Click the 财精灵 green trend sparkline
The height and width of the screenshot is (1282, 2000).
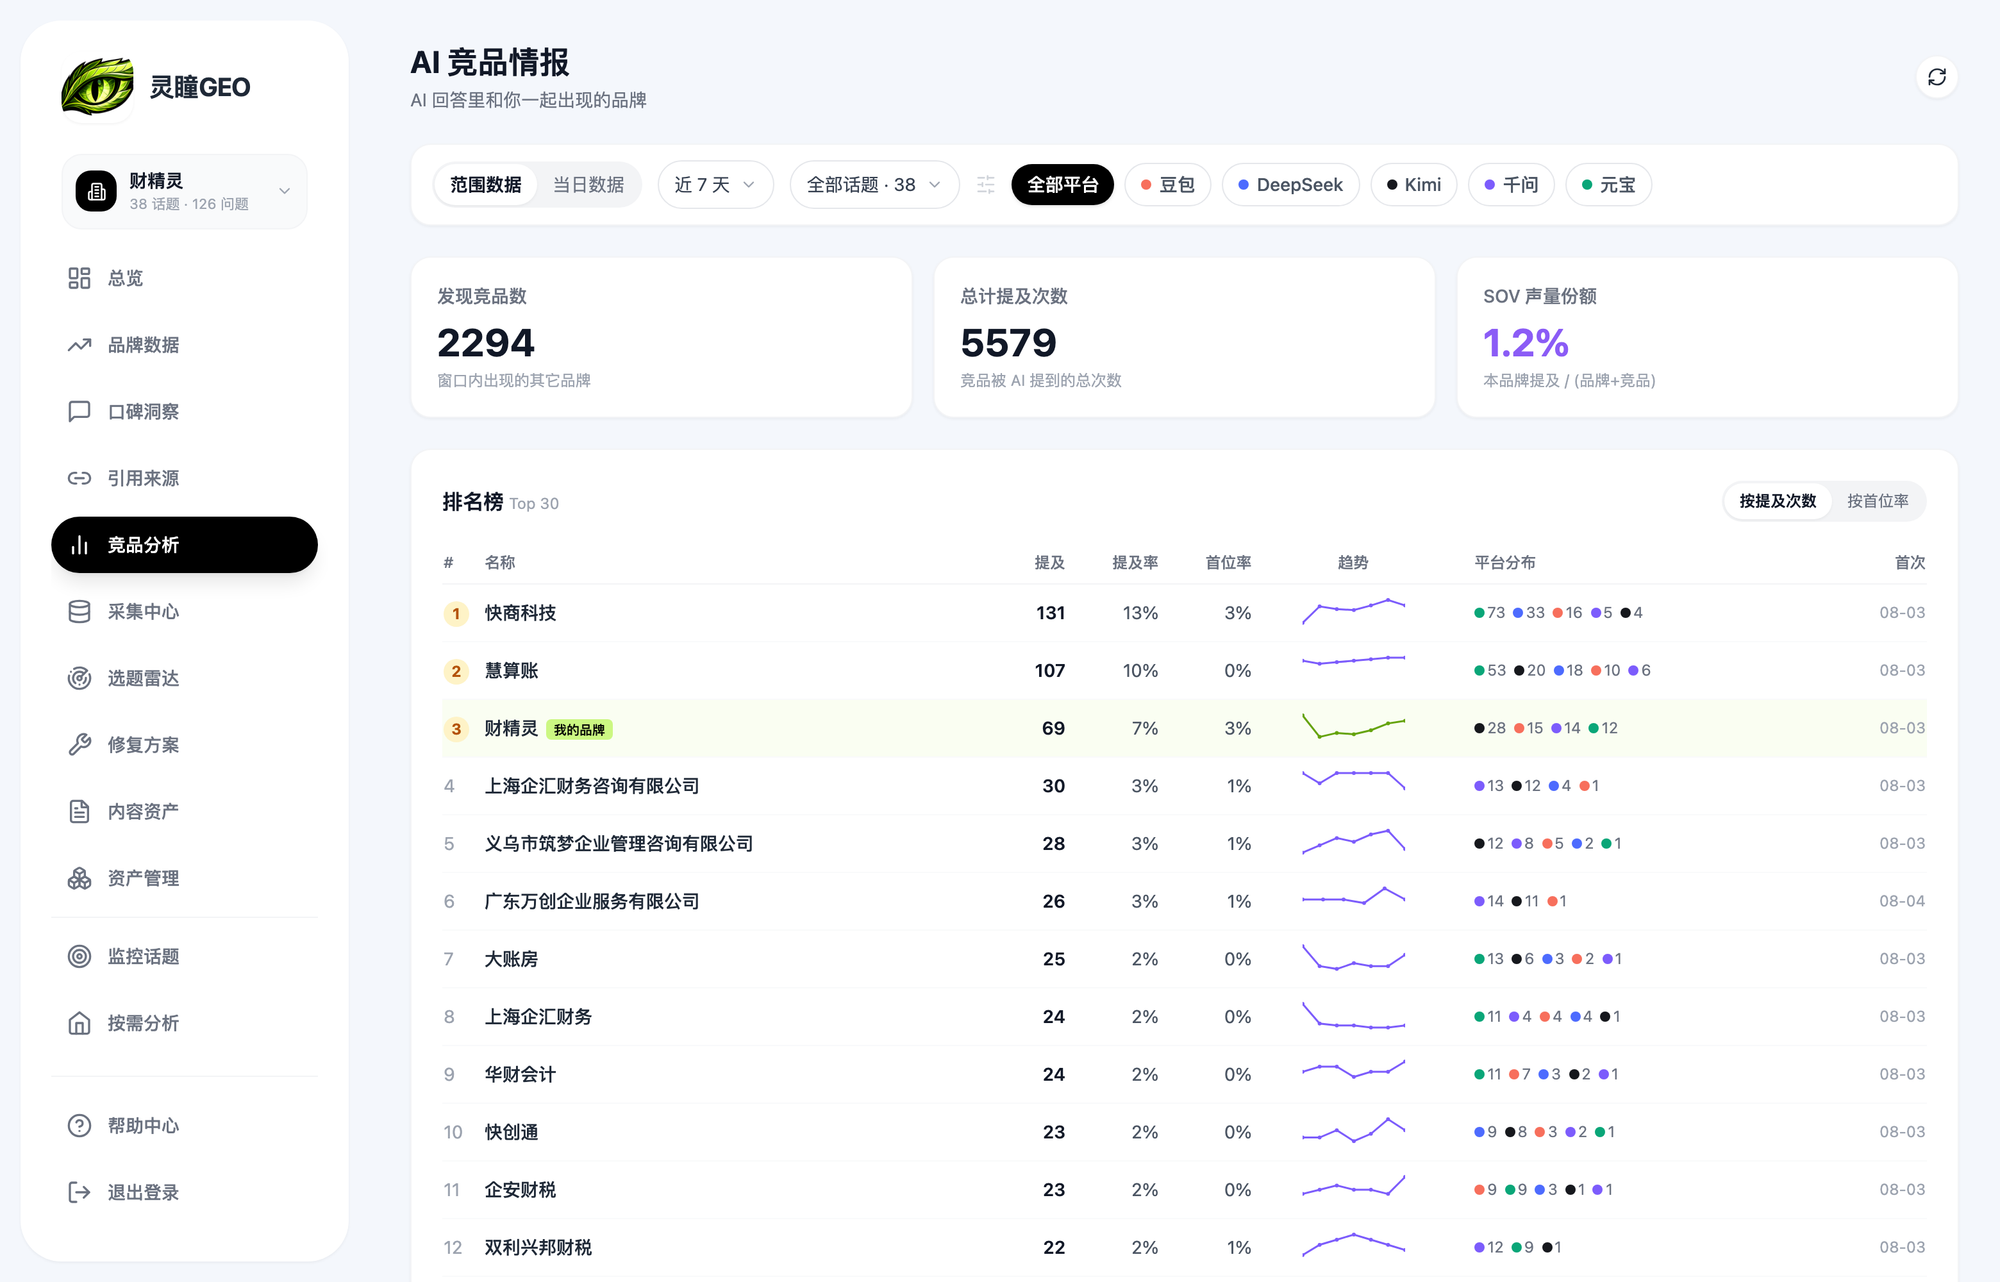click(x=1353, y=727)
